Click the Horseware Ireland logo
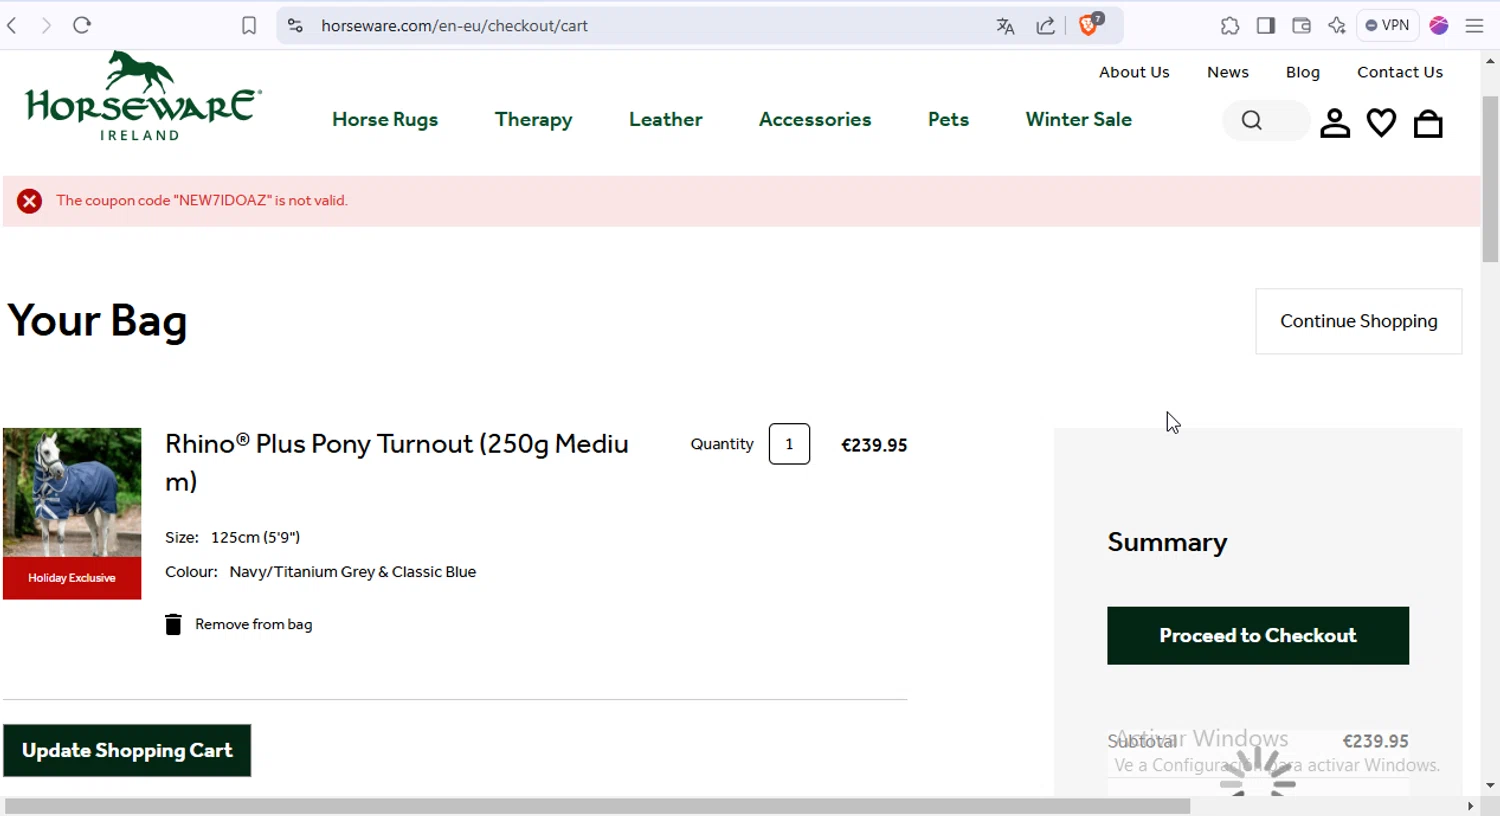This screenshot has height=816, width=1500. (x=143, y=96)
